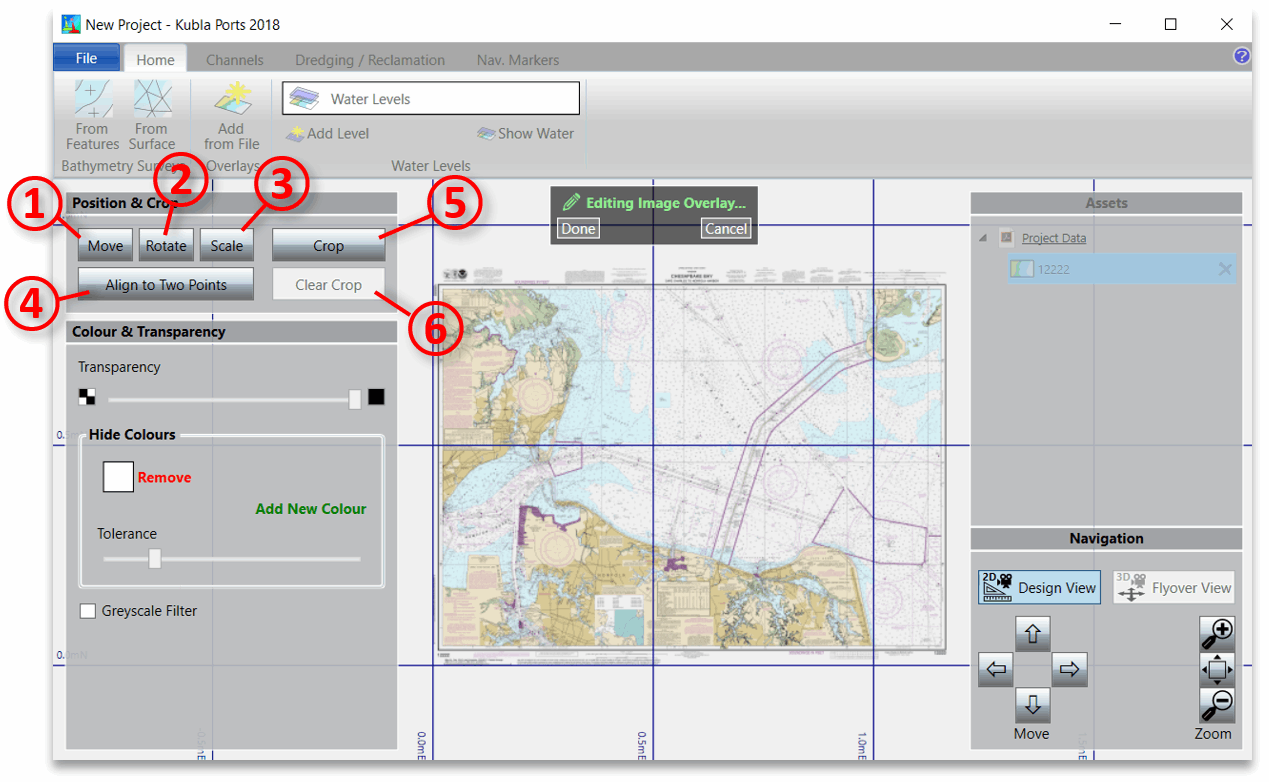Click Done to finish editing overlay
This screenshot has width=1269, height=782.
pos(578,229)
